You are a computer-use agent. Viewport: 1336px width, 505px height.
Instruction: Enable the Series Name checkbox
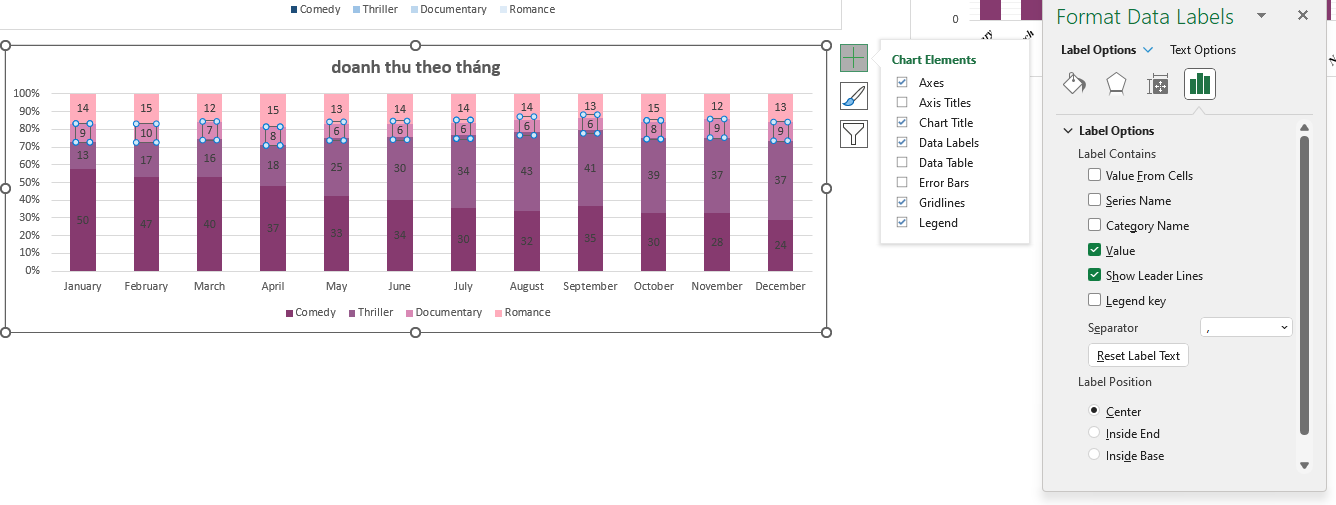[x=1095, y=201]
